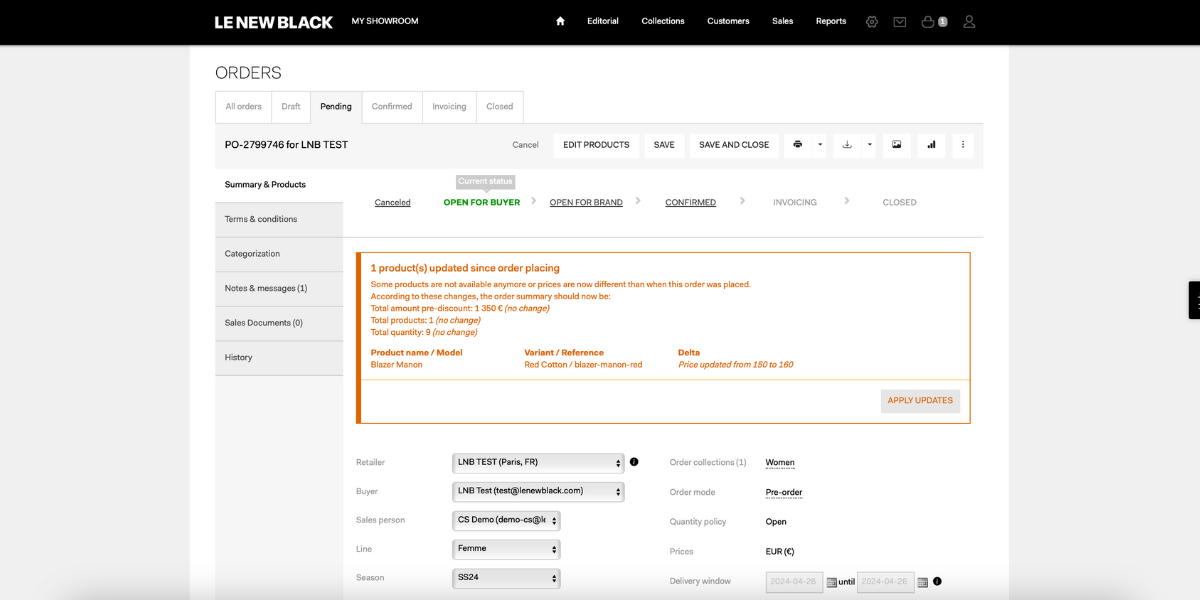
Task: Expand the download options dropdown arrow
Action: pos(870,145)
